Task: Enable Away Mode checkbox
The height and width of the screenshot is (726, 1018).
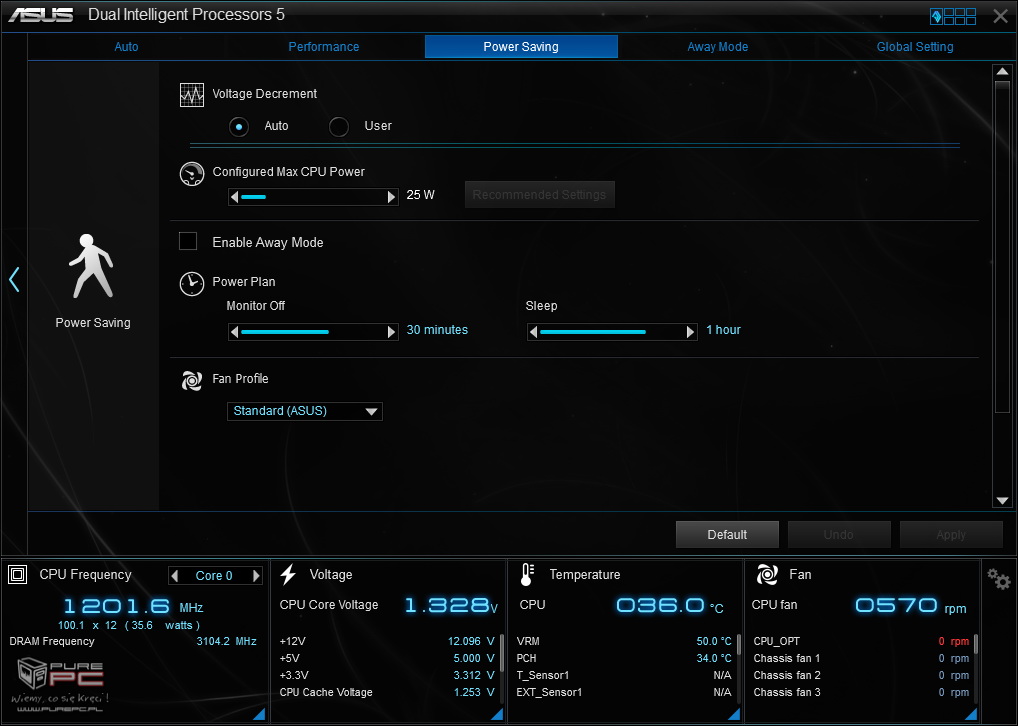Action: [x=188, y=242]
